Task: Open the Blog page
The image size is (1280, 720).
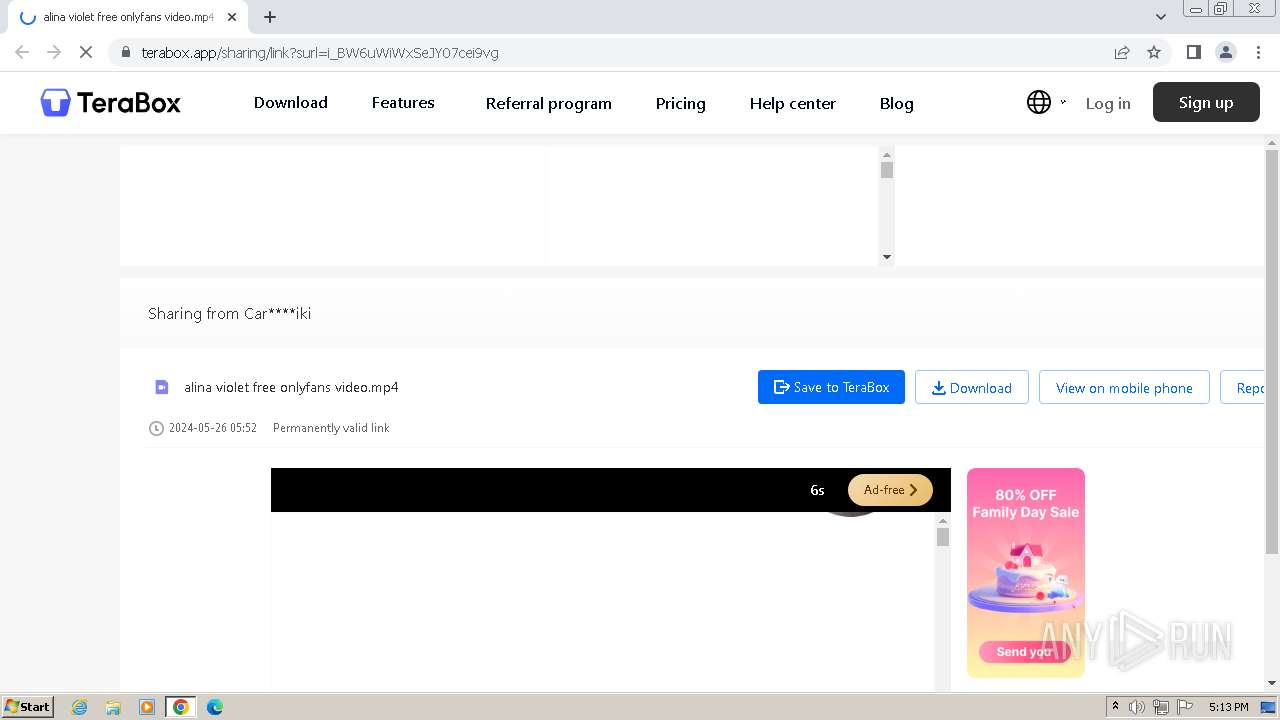Action: [x=897, y=103]
